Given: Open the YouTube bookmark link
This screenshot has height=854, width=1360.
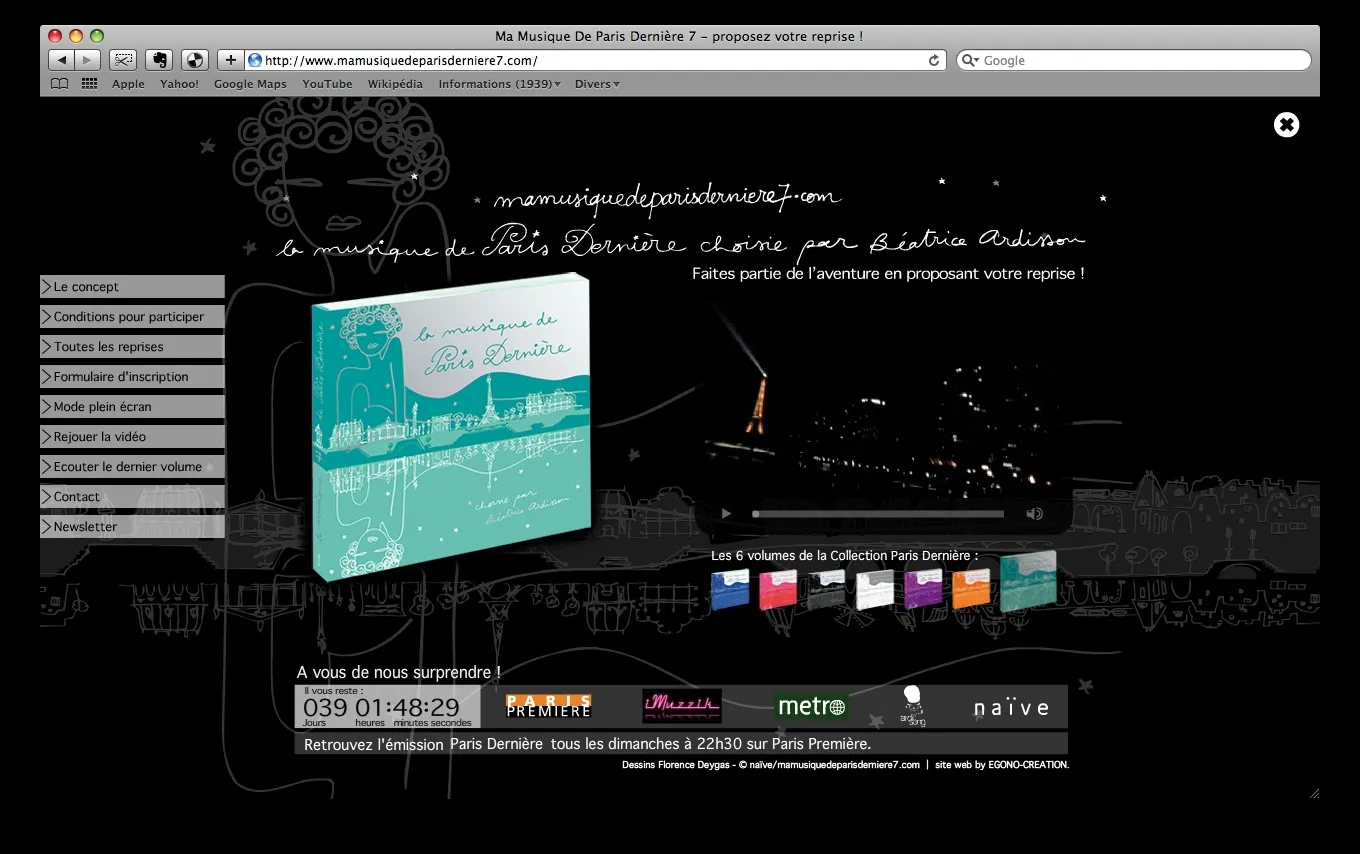Looking at the screenshot, I should click(x=327, y=84).
